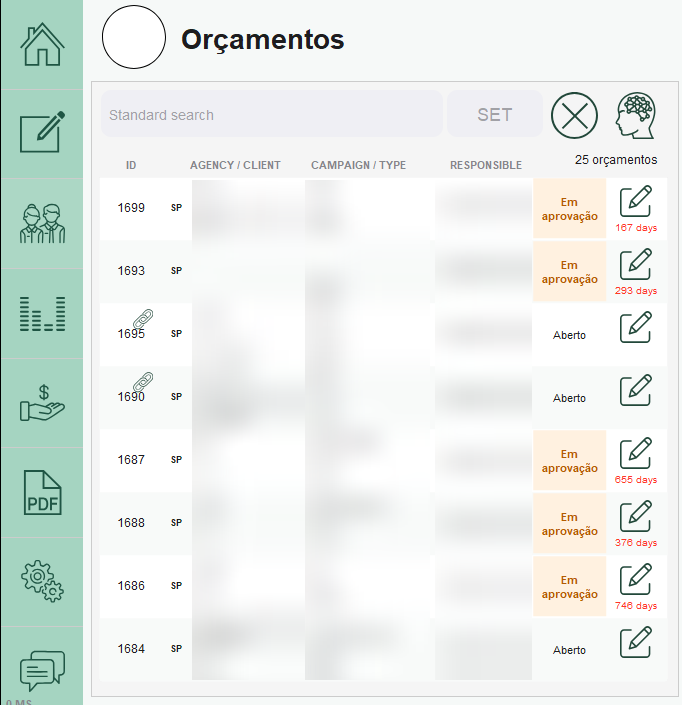The width and height of the screenshot is (682, 705).
Task: Select budget ID 1688
Action: coord(131,522)
